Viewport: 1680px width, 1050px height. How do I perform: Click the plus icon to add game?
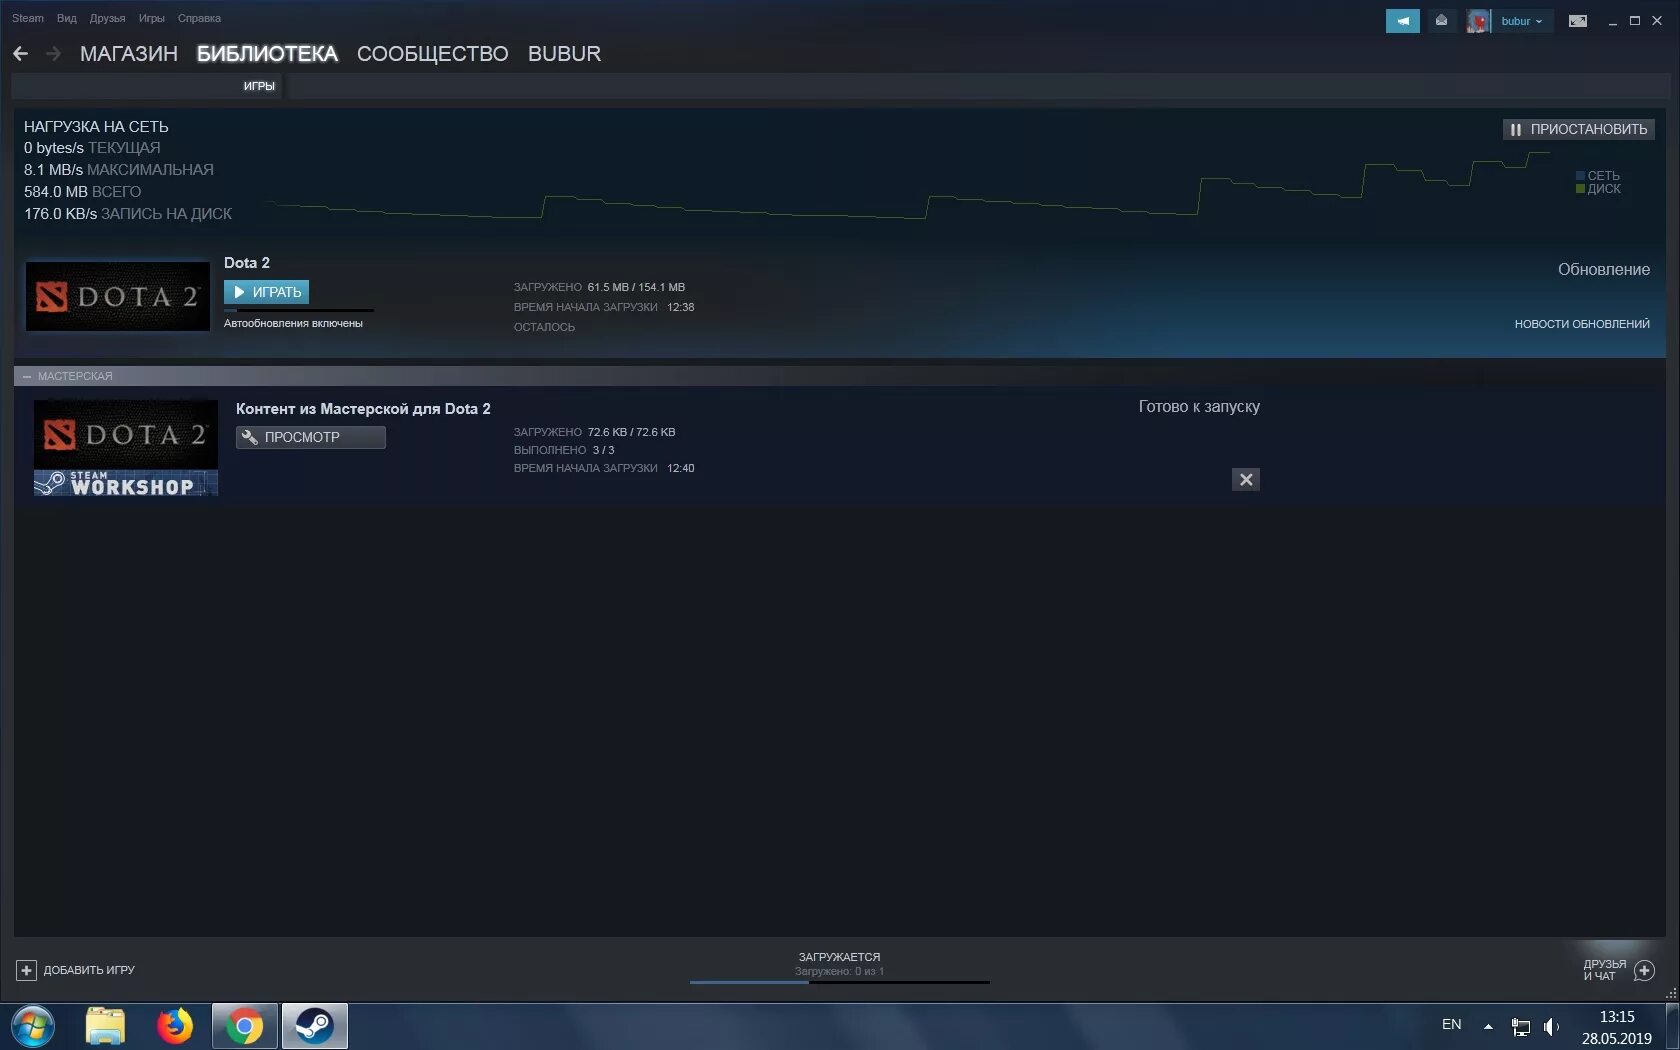[x=26, y=970]
